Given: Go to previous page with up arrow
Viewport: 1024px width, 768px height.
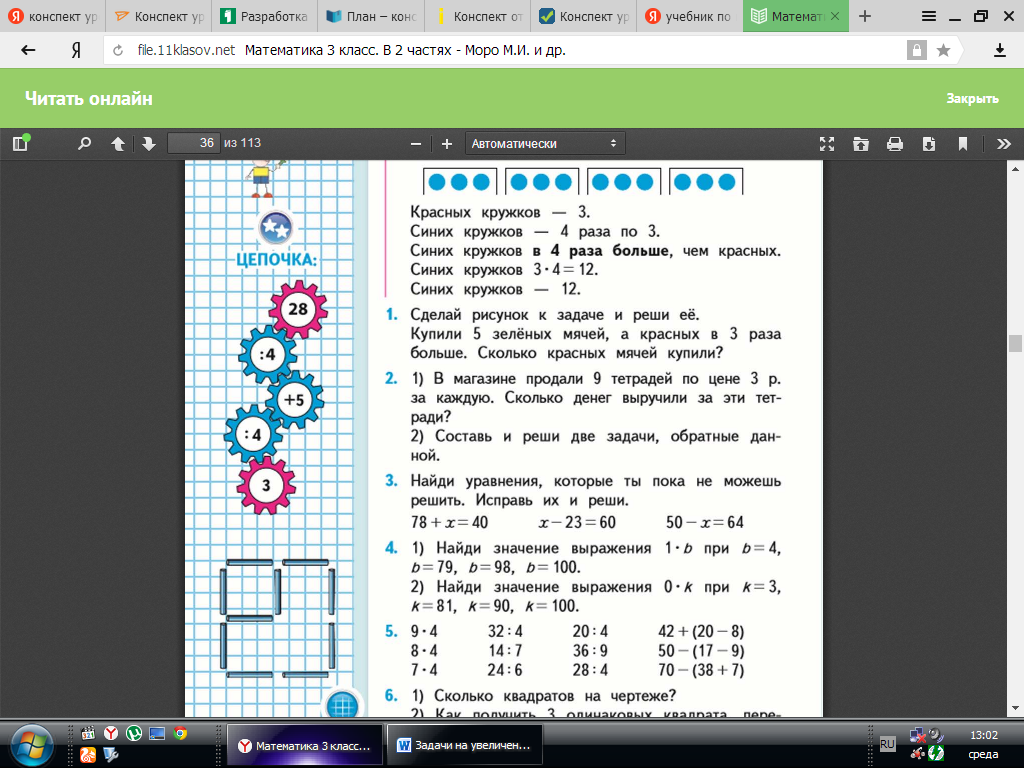Looking at the screenshot, I should pyautogui.click(x=118, y=143).
